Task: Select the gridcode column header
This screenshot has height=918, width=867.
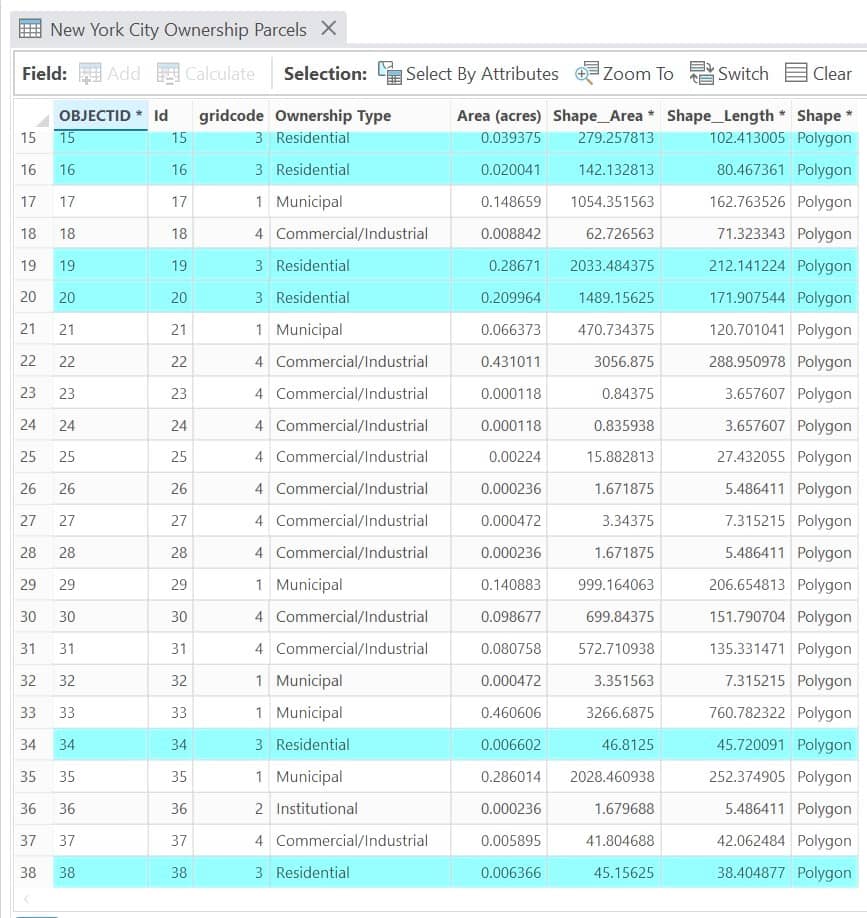Action: pos(231,116)
